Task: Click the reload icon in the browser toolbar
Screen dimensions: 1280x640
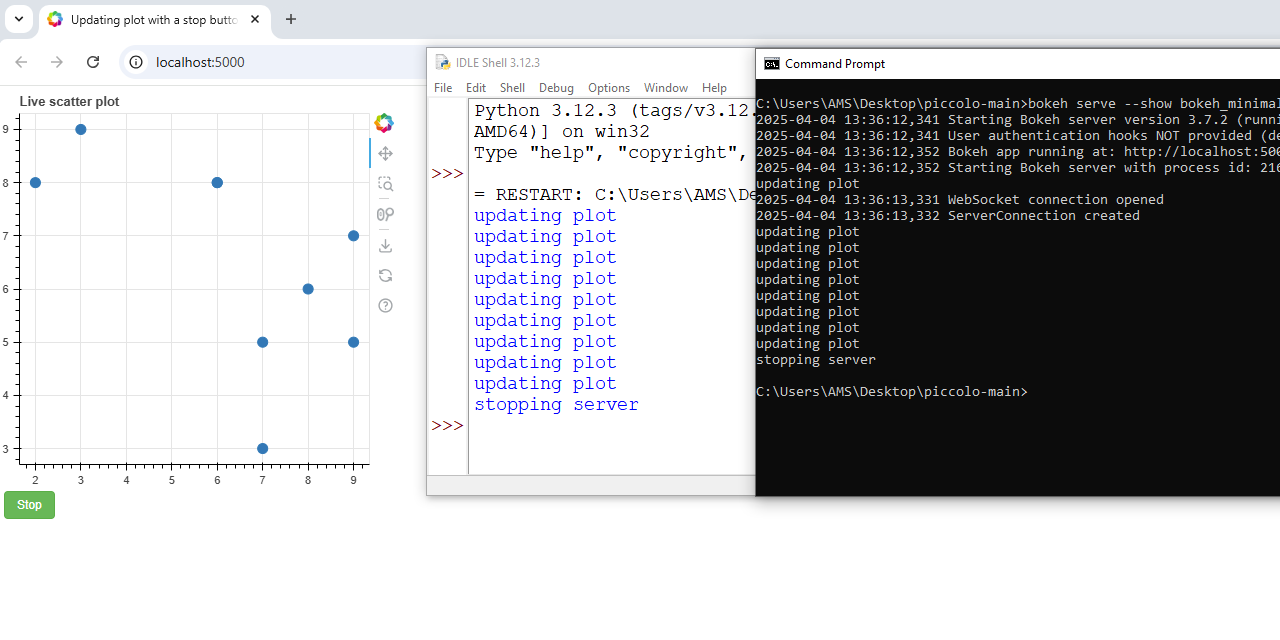Action: pos(93,62)
